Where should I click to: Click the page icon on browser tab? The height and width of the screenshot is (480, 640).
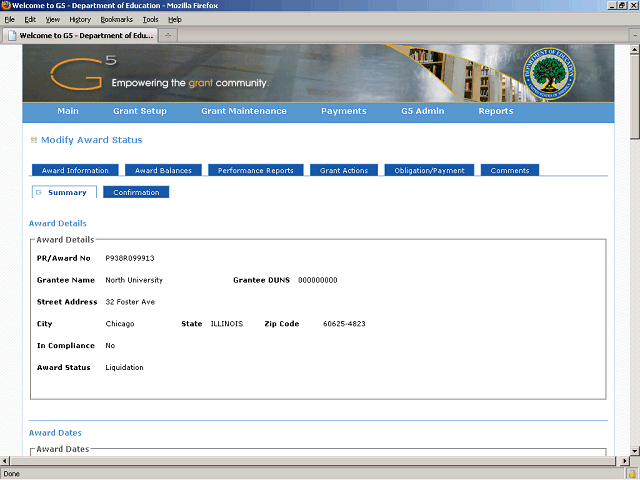(x=12, y=36)
